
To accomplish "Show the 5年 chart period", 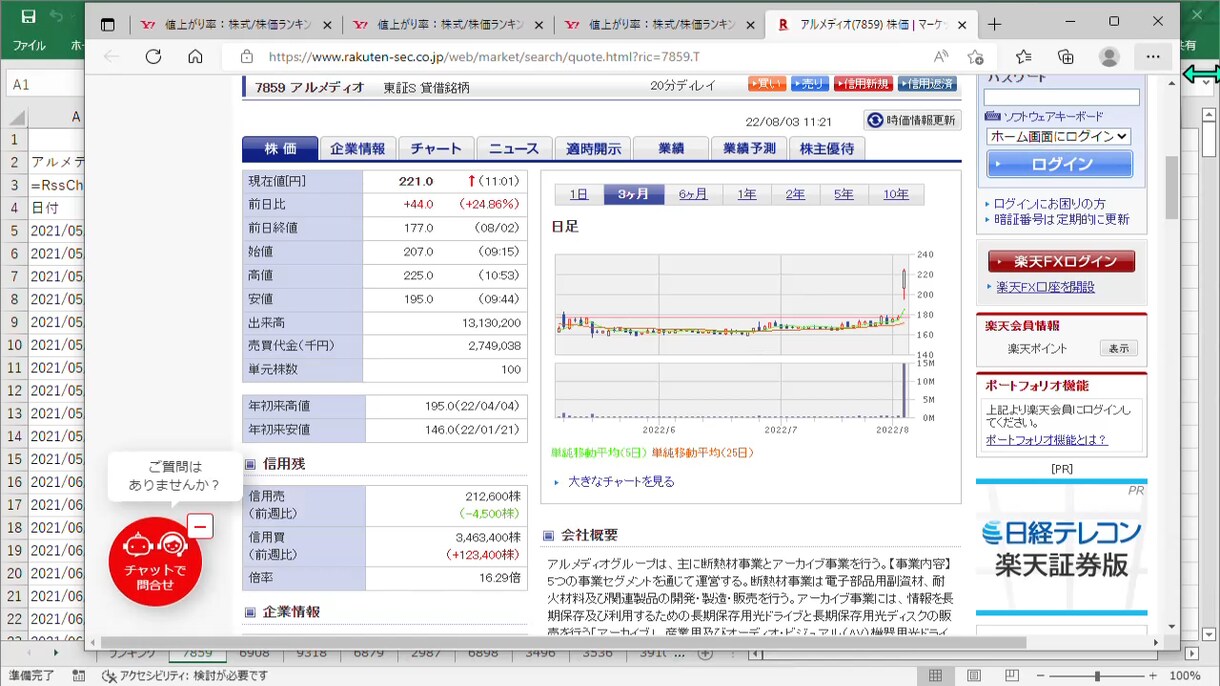I will pos(844,194).
